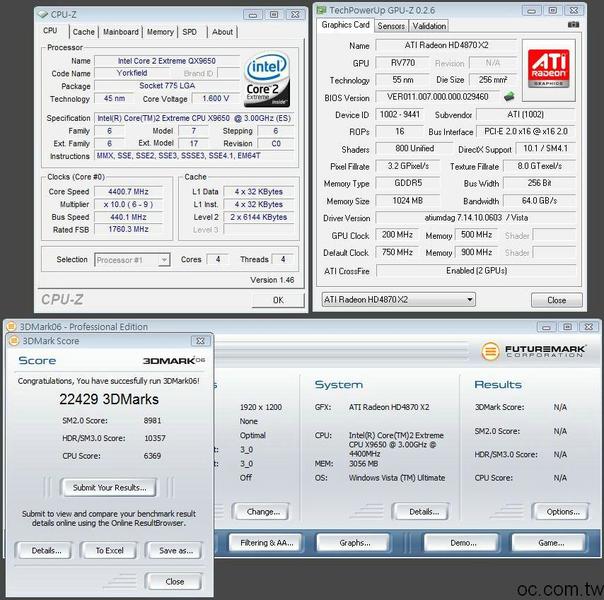Click Details in the 3DMark Score dialog
Image resolution: width=604 pixels, height=600 pixels.
tap(46, 551)
